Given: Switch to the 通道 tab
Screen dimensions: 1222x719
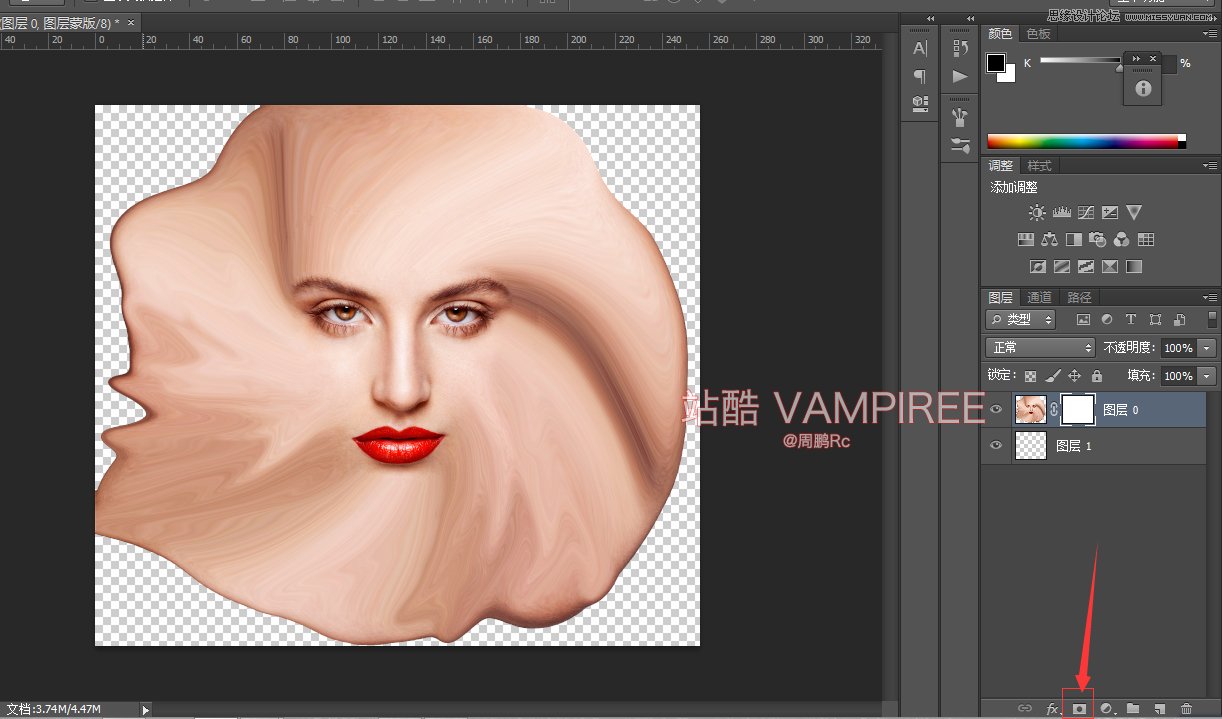Looking at the screenshot, I should pyautogui.click(x=1039, y=297).
